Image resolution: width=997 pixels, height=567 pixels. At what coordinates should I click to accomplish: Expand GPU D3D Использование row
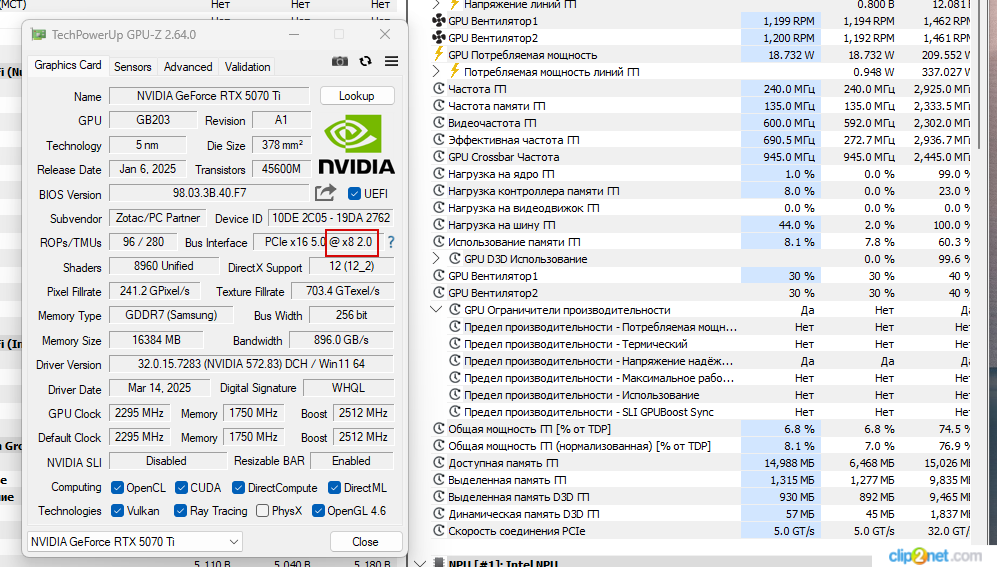(x=436, y=258)
